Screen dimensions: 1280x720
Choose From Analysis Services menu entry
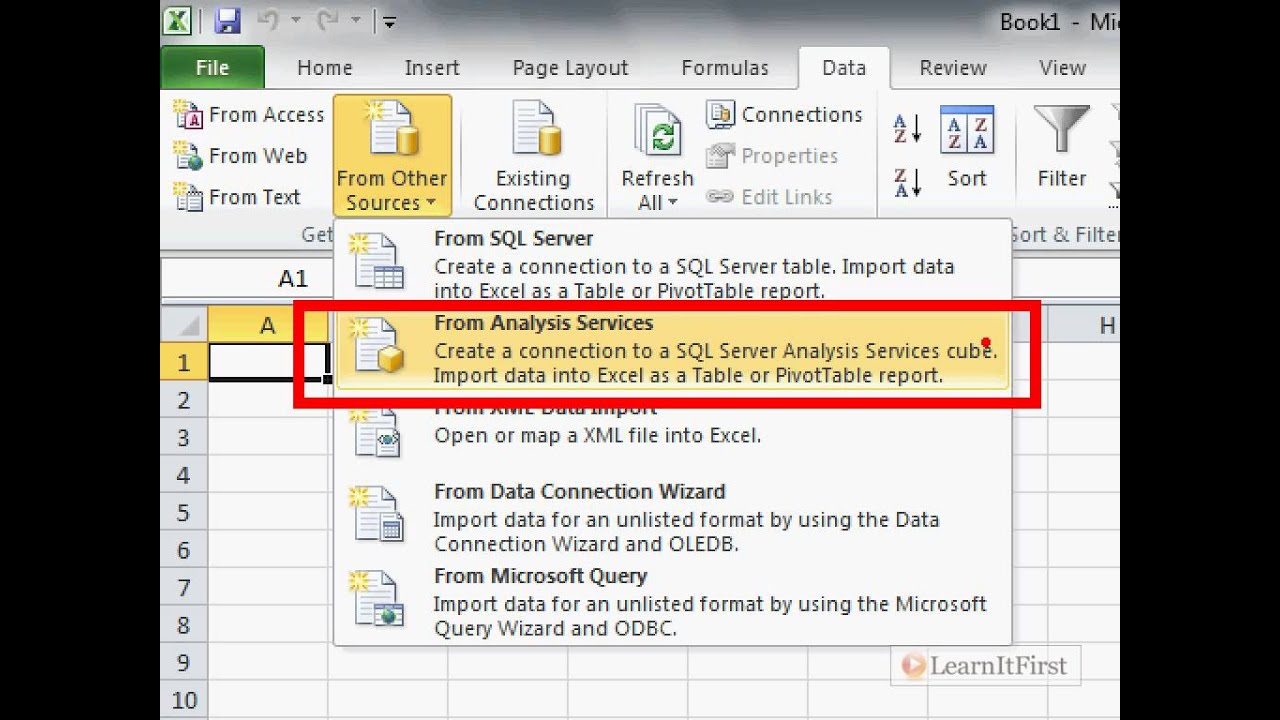click(x=672, y=348)
